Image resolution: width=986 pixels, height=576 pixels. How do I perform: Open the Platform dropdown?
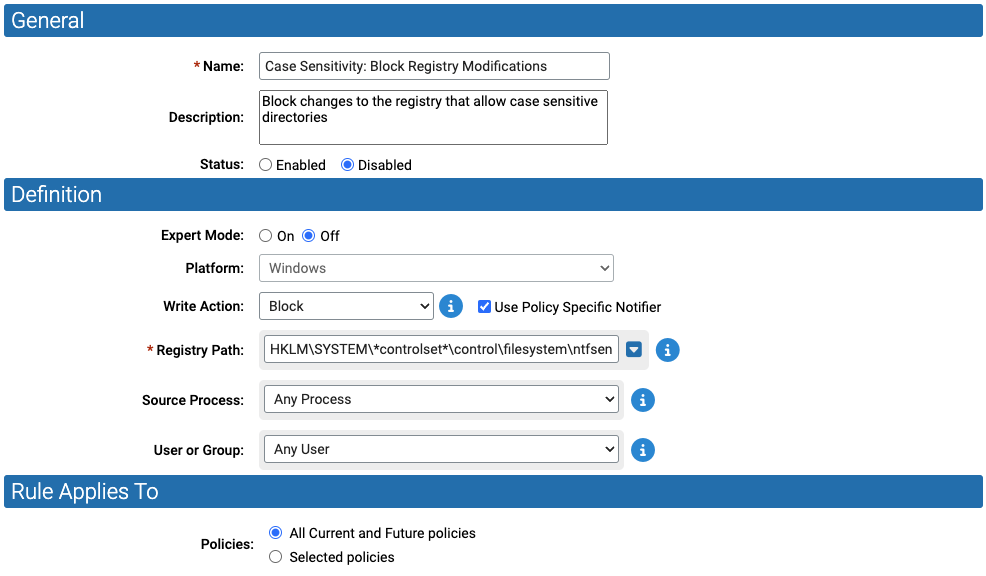pos(436,269)
